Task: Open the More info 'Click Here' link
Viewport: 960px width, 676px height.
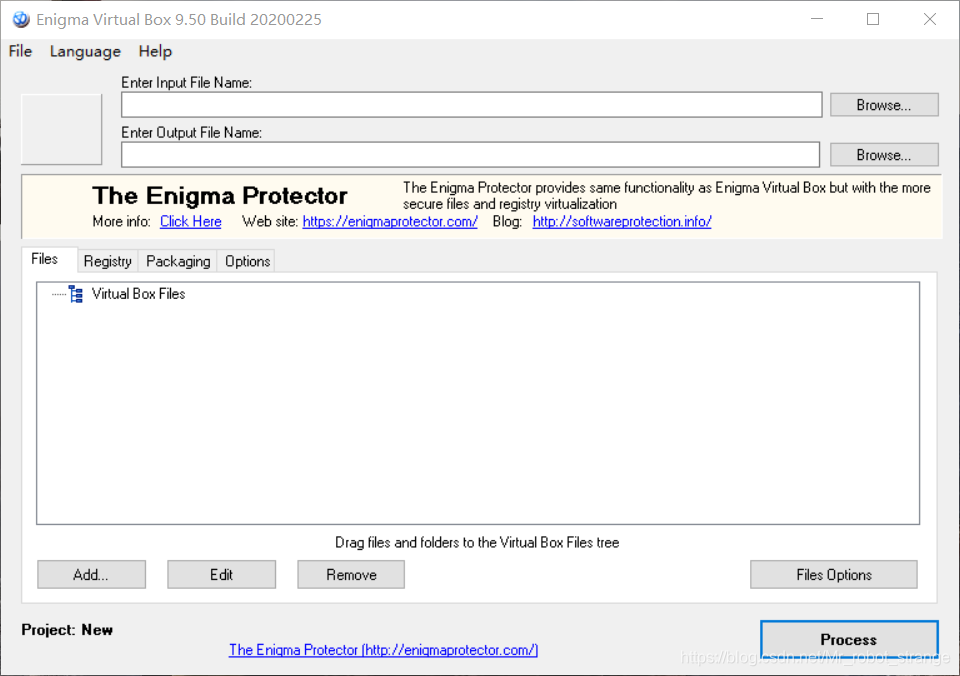Action: (190, 222)
